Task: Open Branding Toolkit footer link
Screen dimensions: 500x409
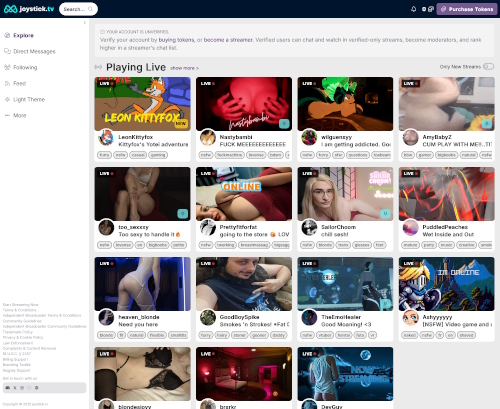Action: (x=17, y=365)
